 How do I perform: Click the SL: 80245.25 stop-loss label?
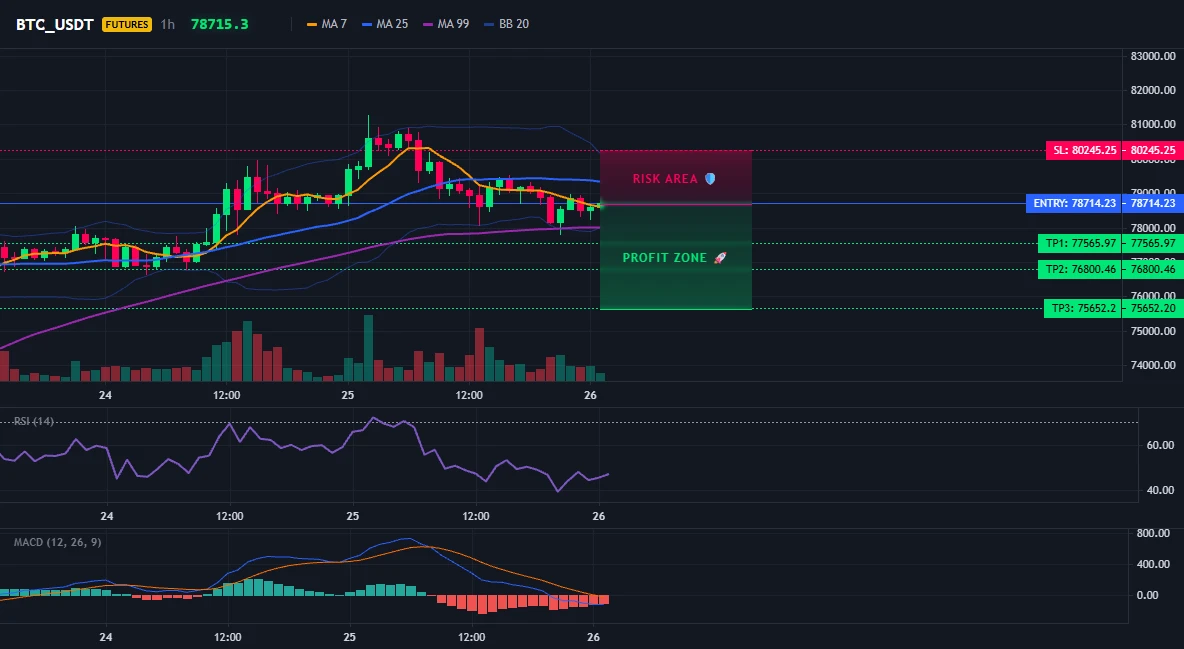tap(1084, 150)
